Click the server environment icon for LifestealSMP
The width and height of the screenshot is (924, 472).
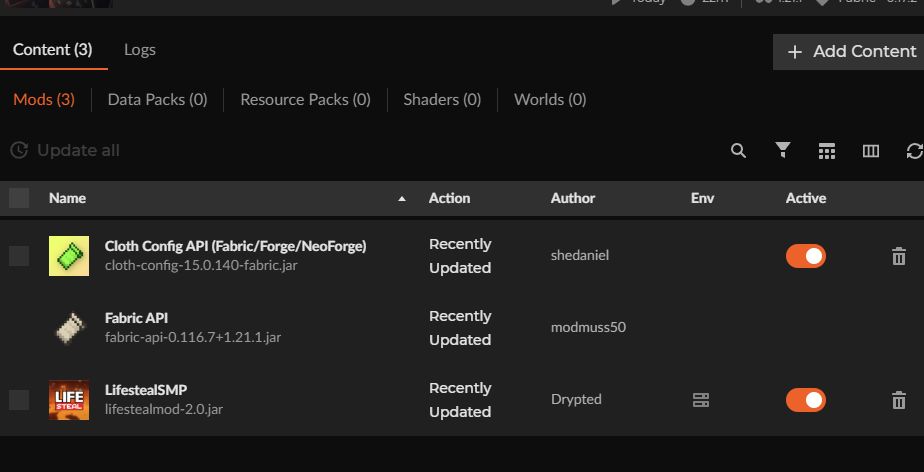701,400
